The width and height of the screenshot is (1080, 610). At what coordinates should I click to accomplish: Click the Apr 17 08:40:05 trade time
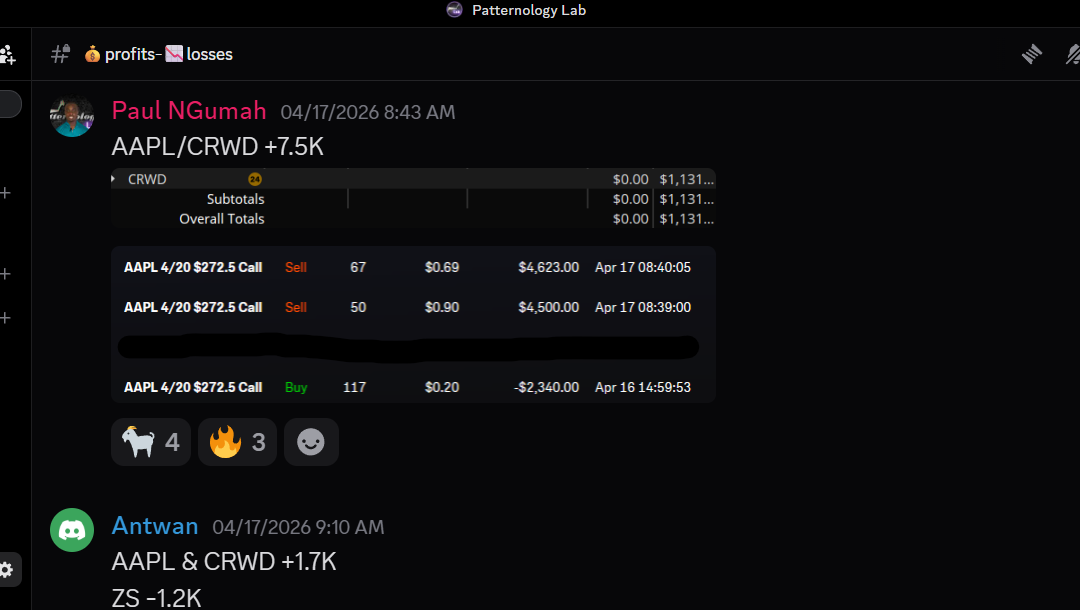643,267
